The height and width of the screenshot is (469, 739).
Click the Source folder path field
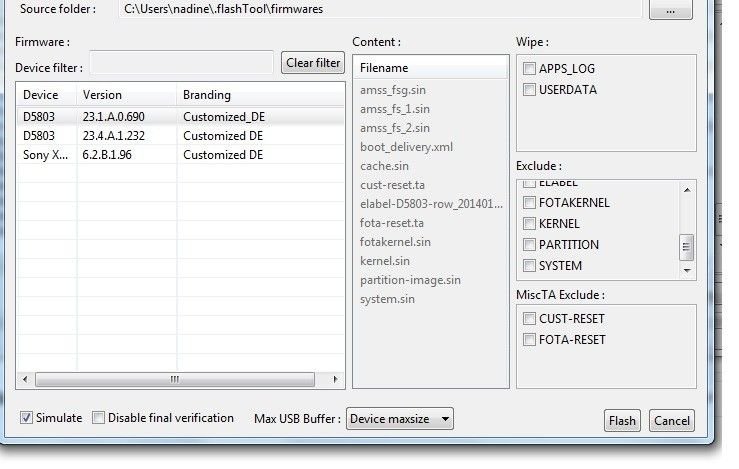click(380, 9)
